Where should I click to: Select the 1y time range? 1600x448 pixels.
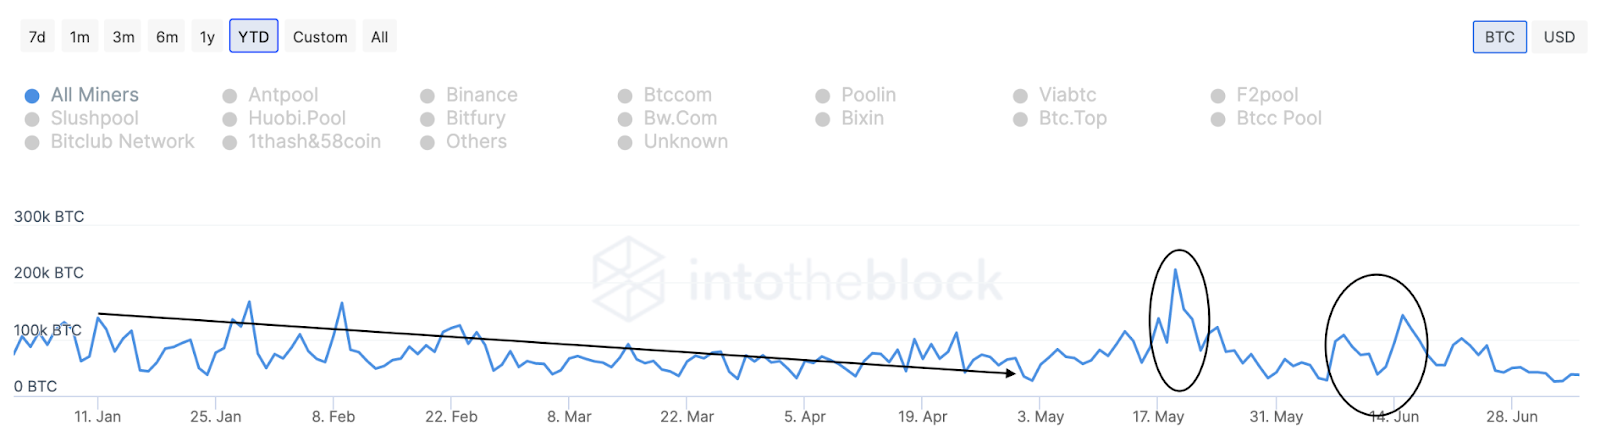207,37
